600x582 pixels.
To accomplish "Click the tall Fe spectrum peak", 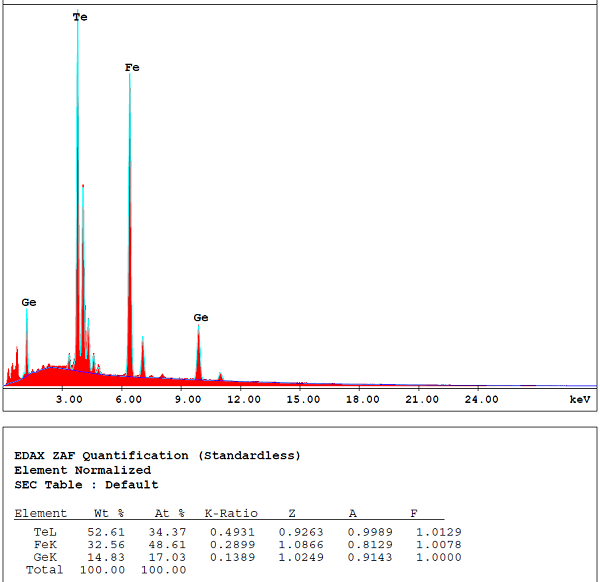I will (x=130, y=224).
